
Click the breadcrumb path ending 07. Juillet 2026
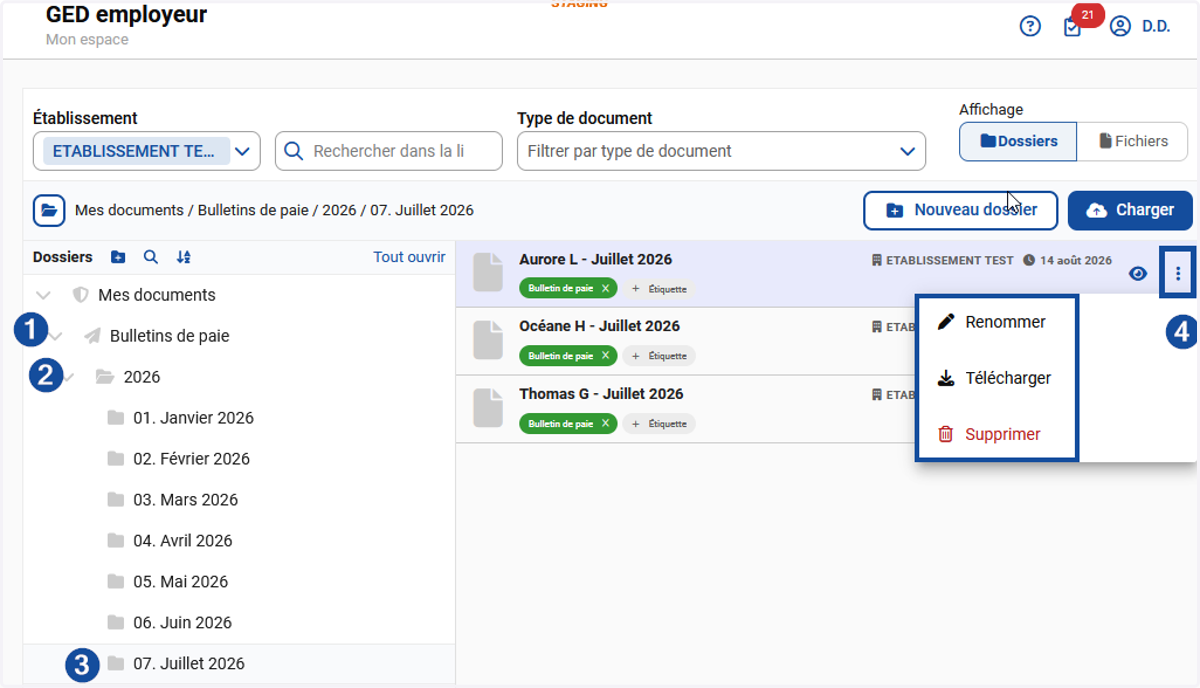(x=274, y=211)
